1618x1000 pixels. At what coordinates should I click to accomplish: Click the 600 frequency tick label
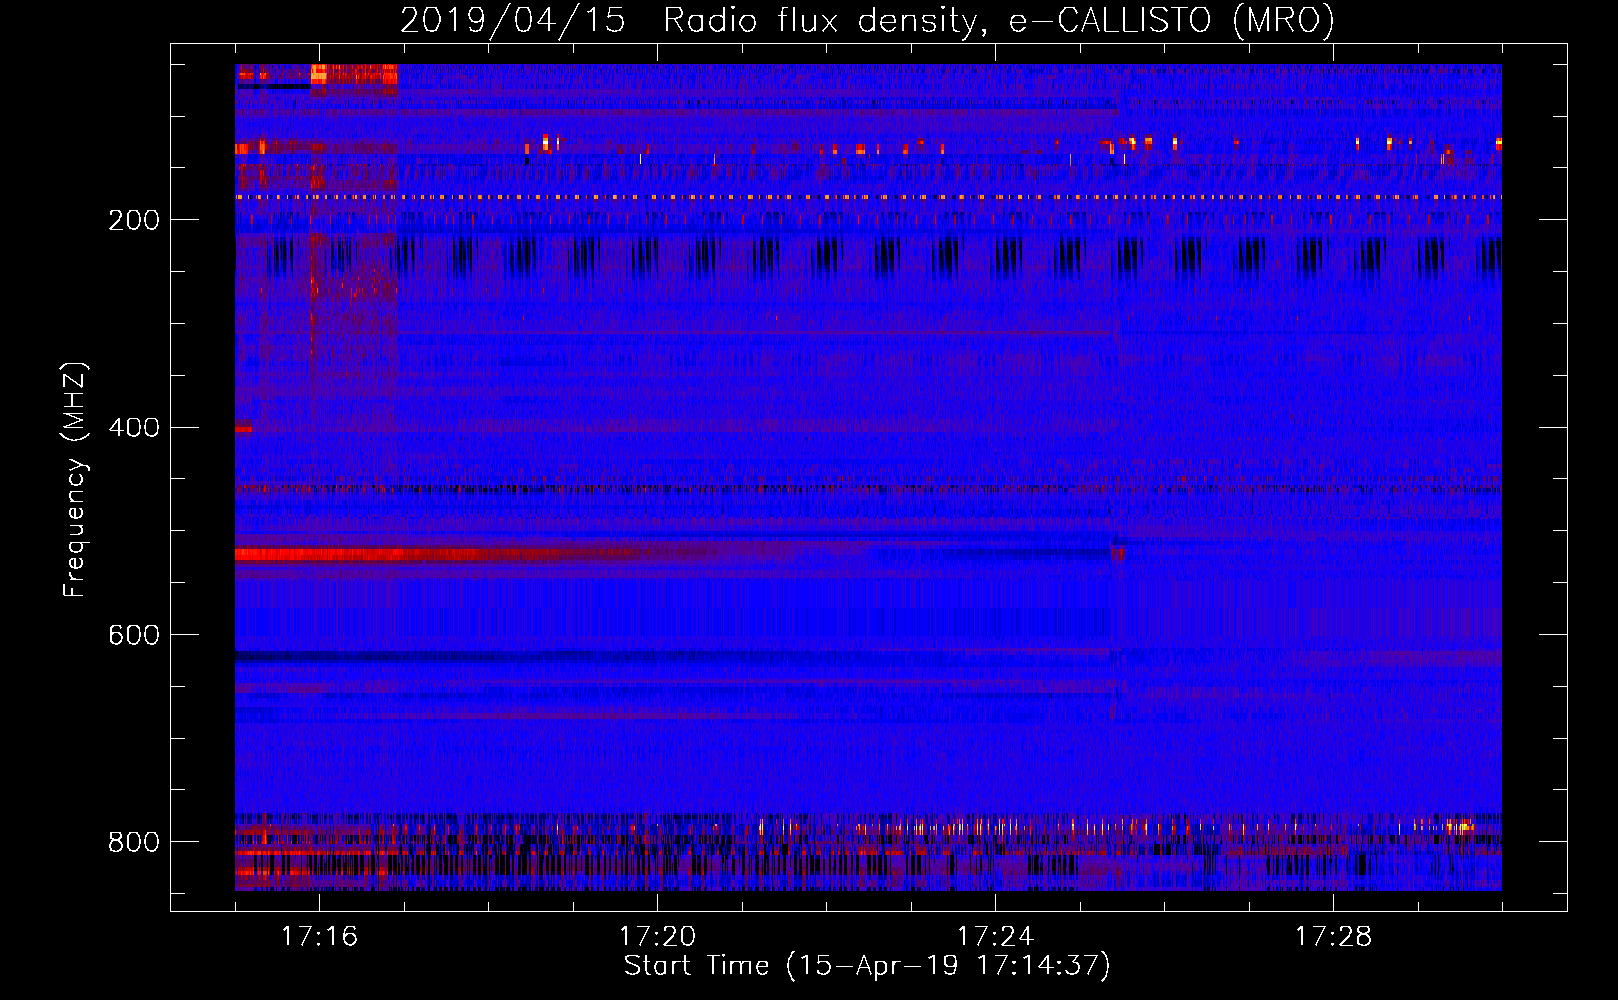point(134,635)
